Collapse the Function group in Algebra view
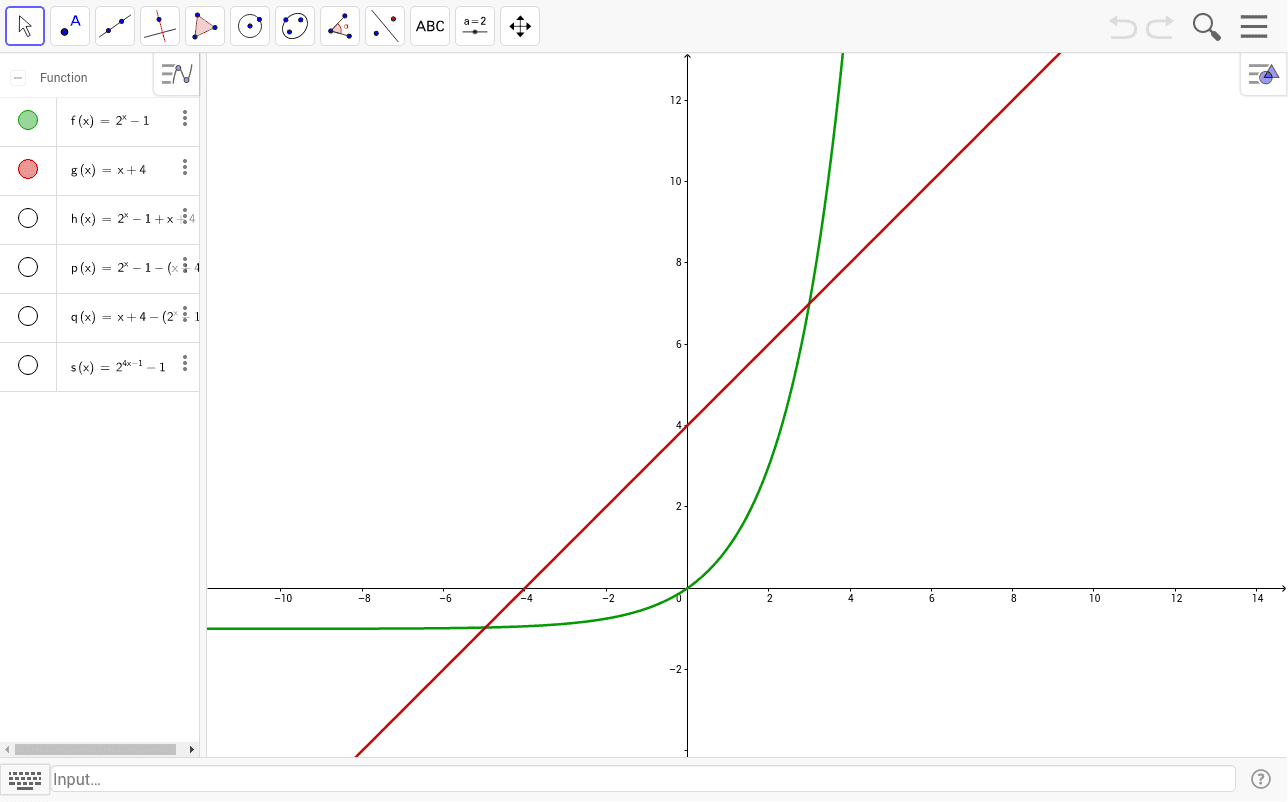The width and height of the screenshot is (1288, 802). point(18,78)
